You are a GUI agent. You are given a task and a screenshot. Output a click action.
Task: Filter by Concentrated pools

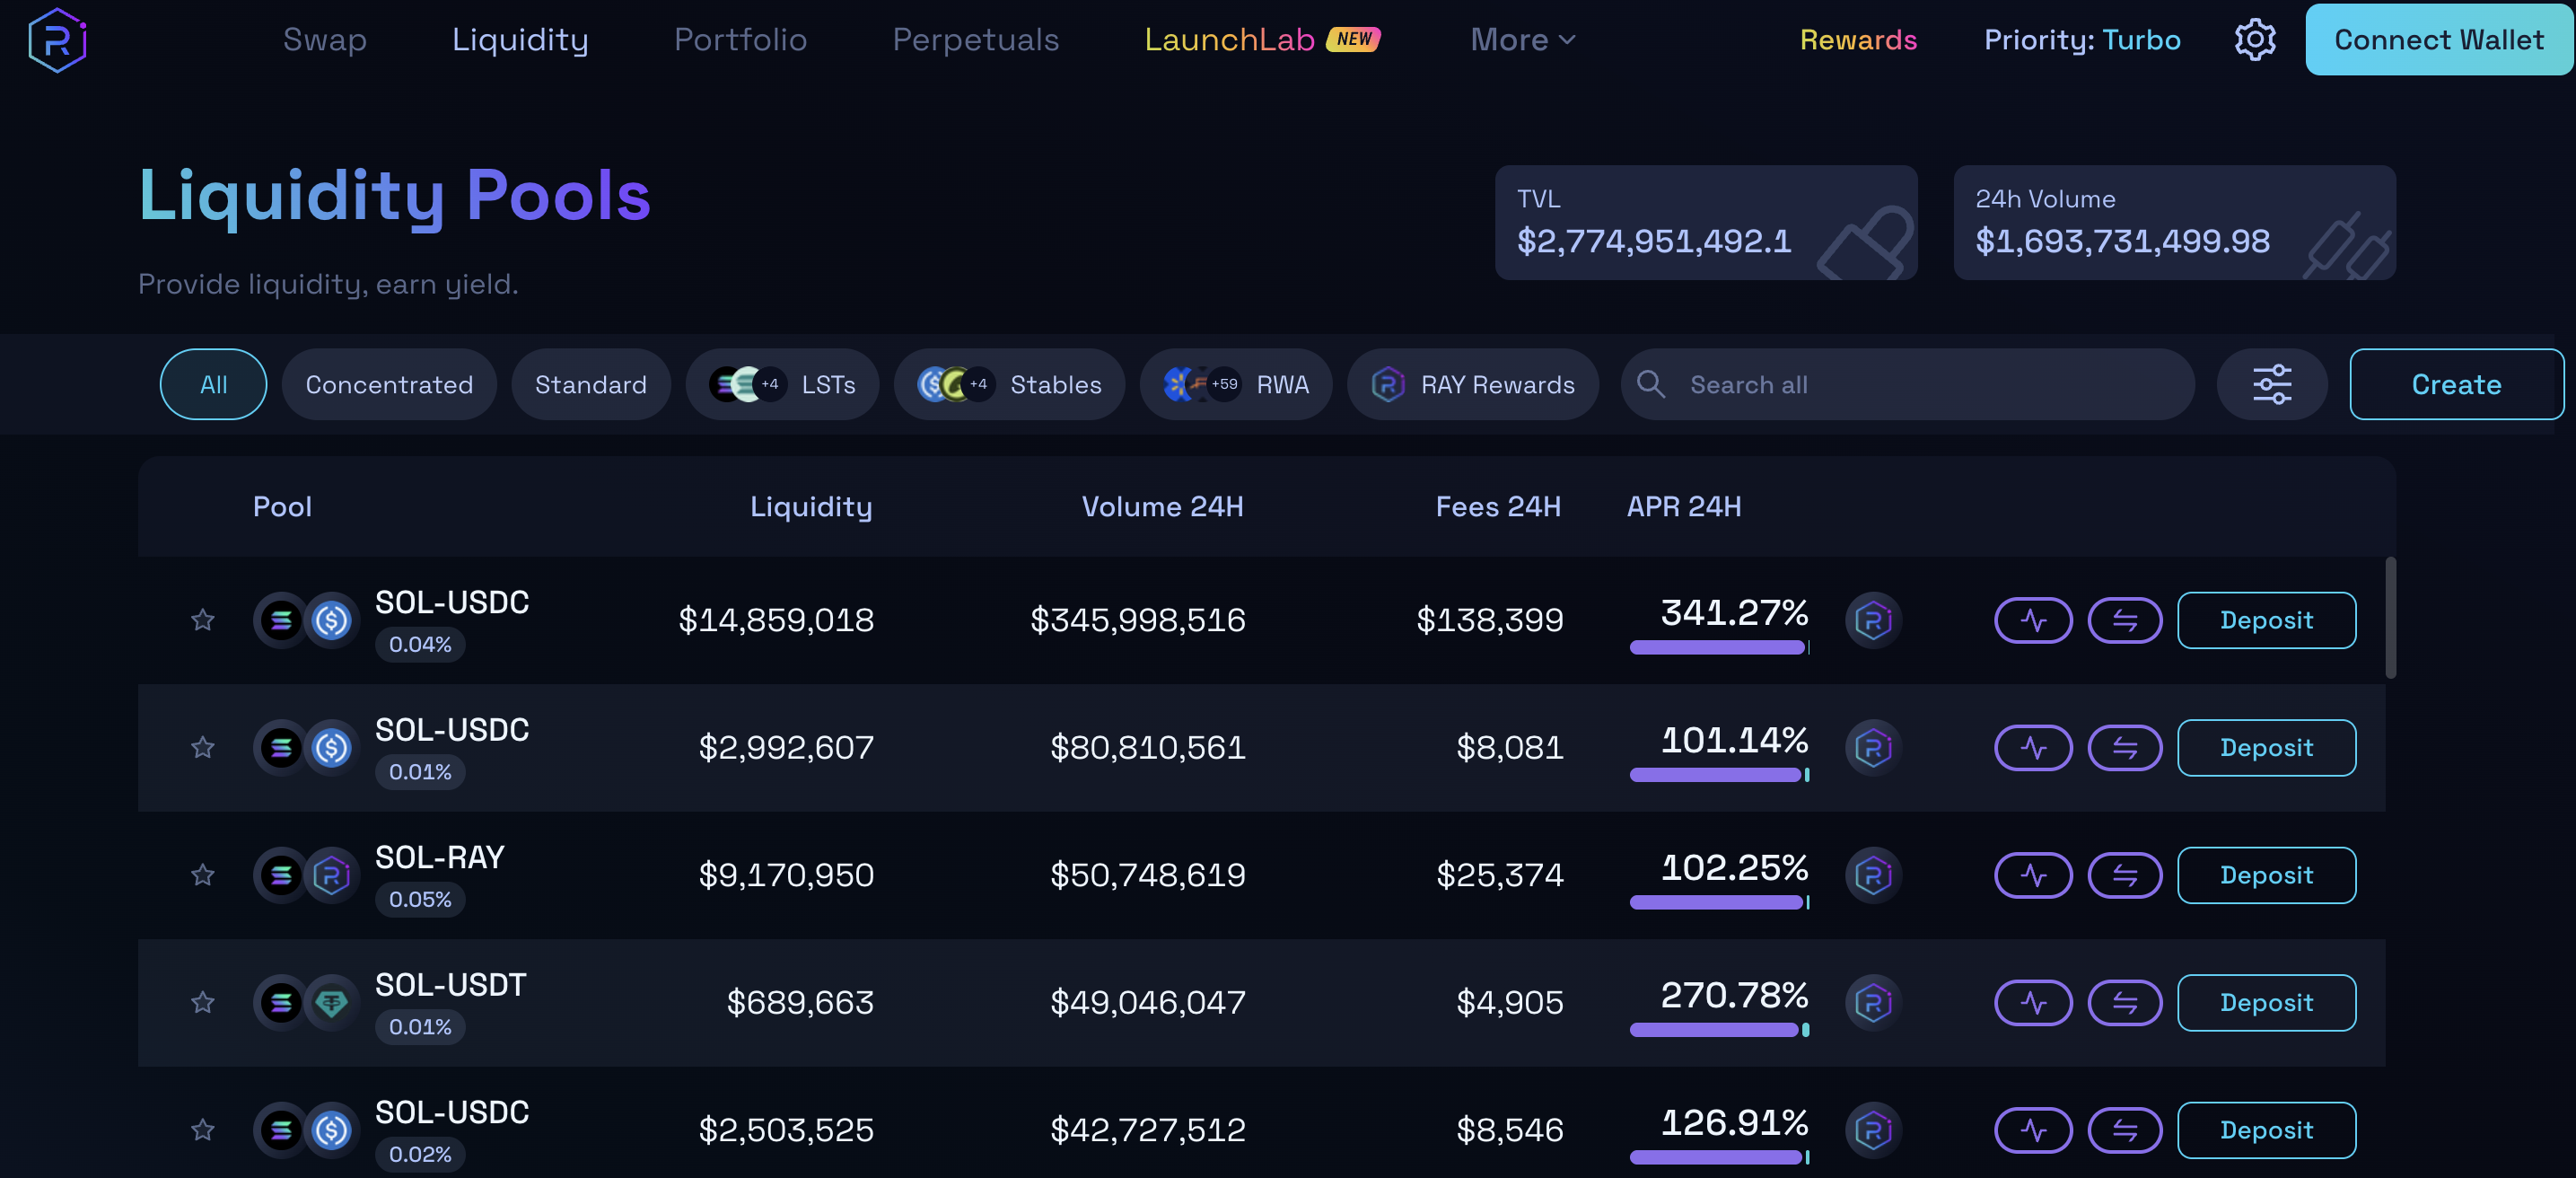coord(389,384)
